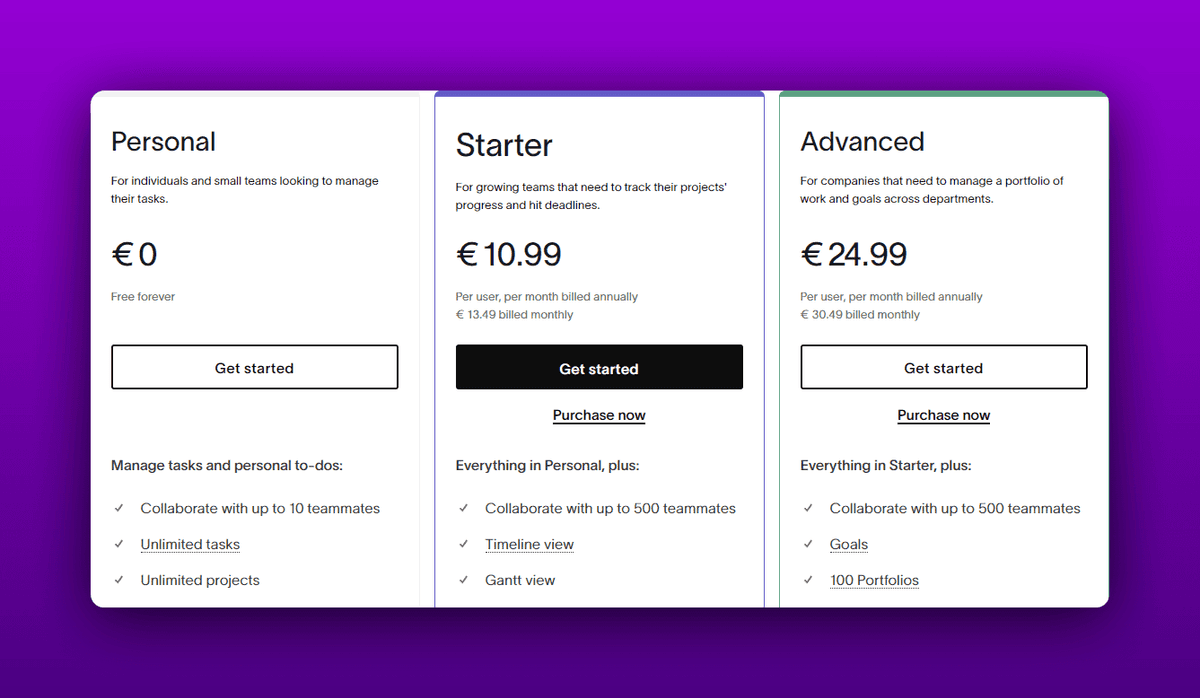Open Purchase now link under Advanced plan
The width and height of the screenshot is (1200, 698).
tap(943, 415)
